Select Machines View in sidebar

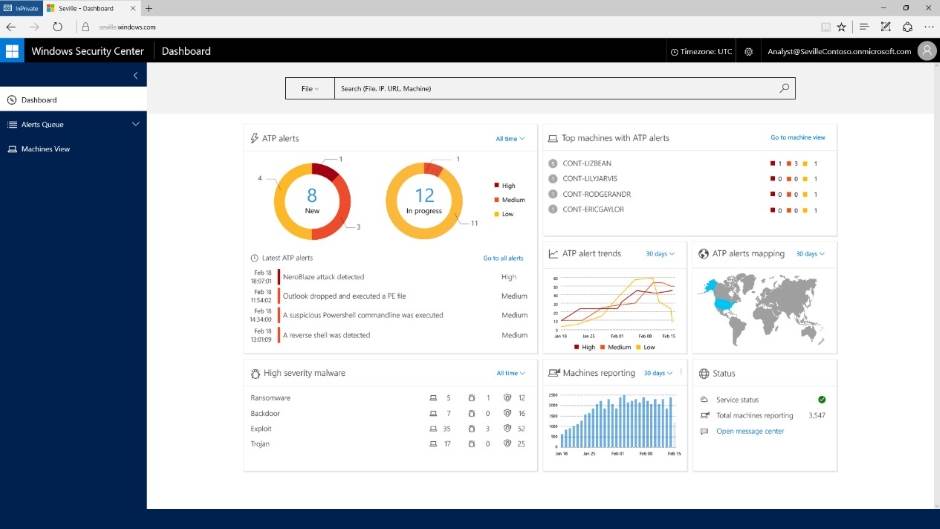(46, 149)
